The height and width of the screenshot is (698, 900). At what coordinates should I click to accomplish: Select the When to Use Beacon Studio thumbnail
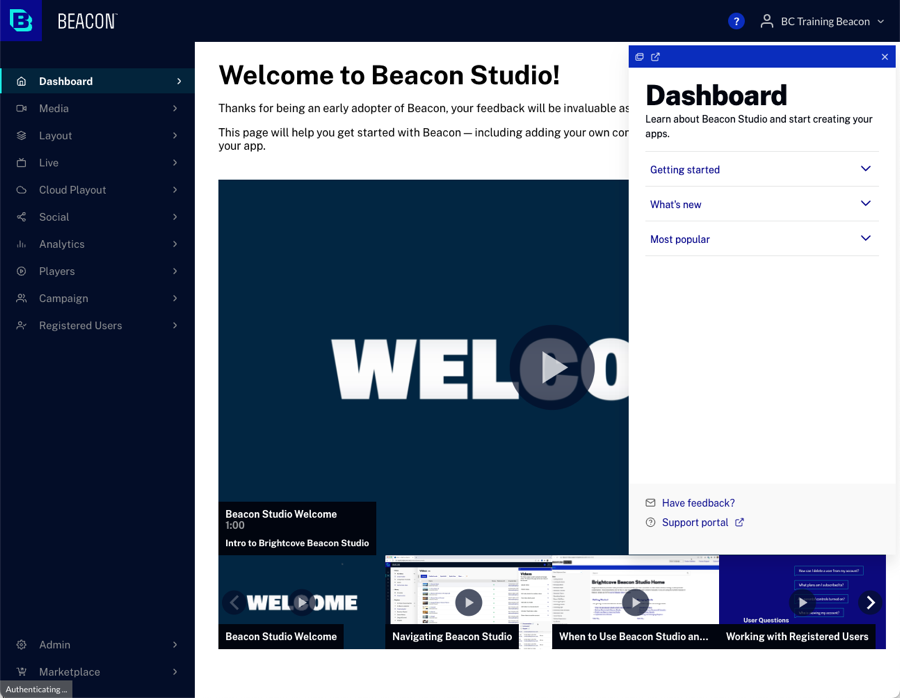[635, 602]
